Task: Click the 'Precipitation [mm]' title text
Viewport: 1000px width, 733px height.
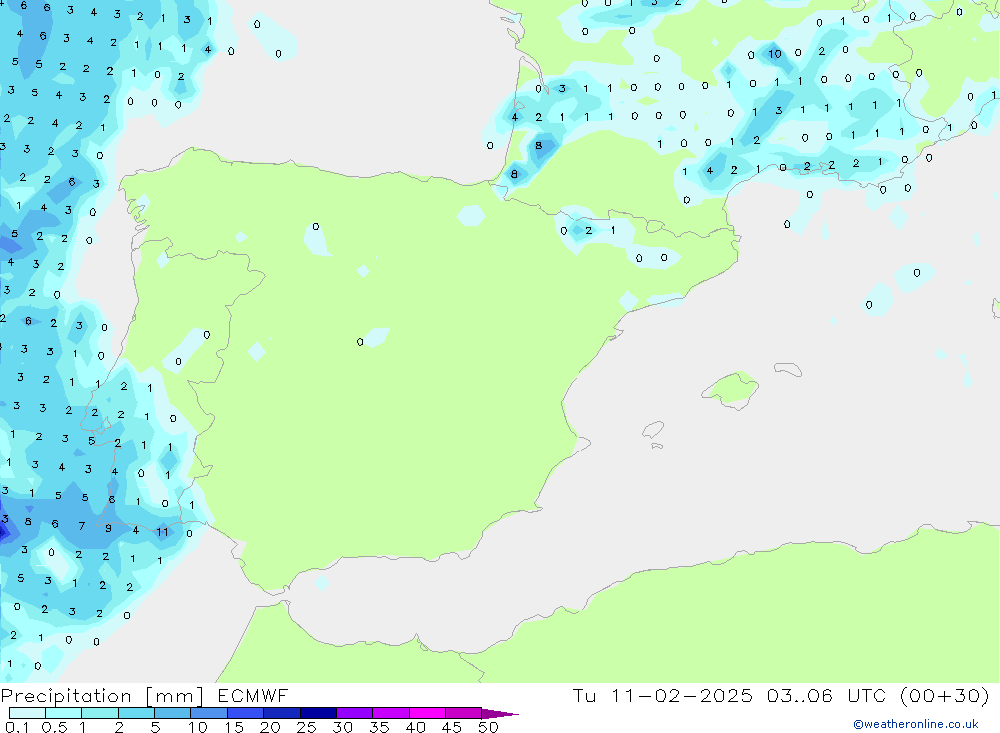Action: 102,695
